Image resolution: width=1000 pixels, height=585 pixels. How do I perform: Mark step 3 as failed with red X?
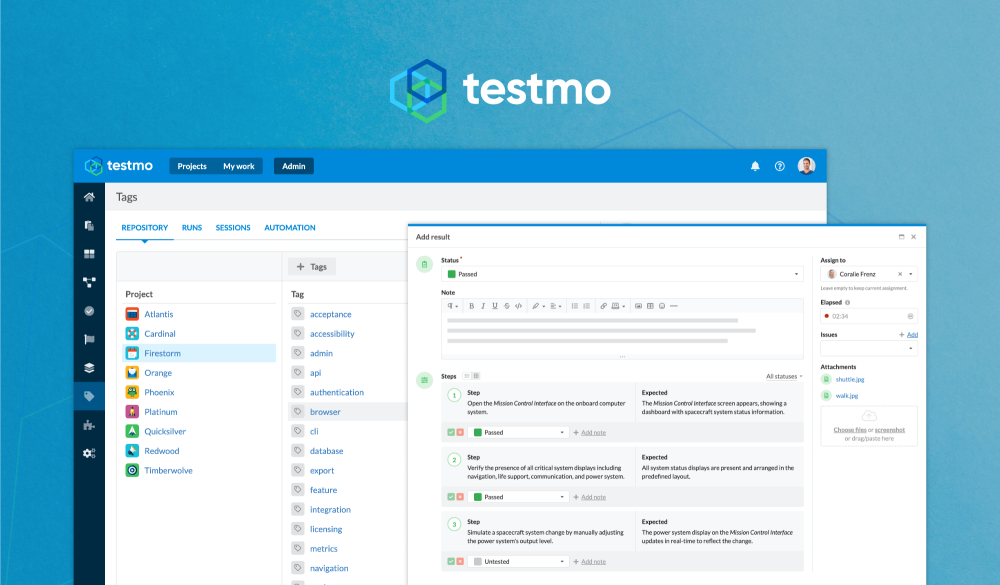(x=460, y=561)
